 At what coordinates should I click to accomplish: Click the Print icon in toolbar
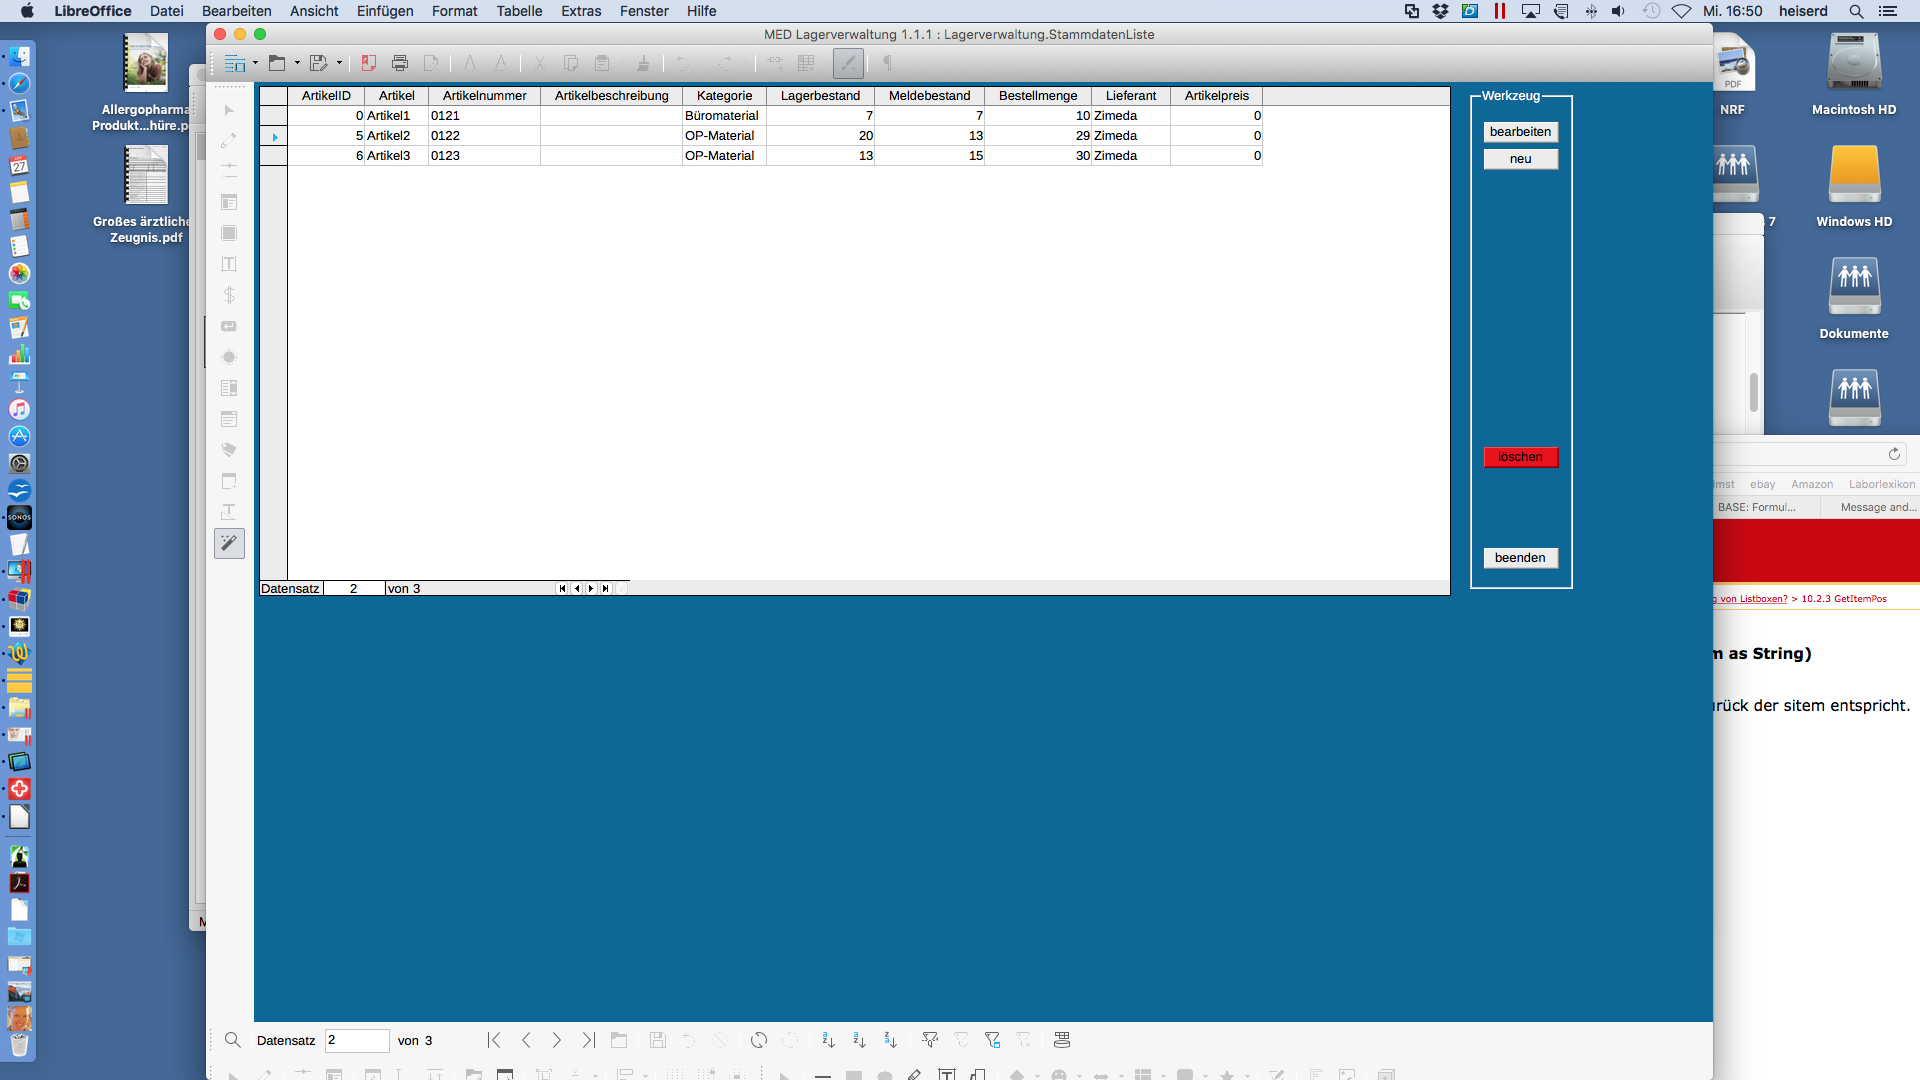(x=400, y=63)
